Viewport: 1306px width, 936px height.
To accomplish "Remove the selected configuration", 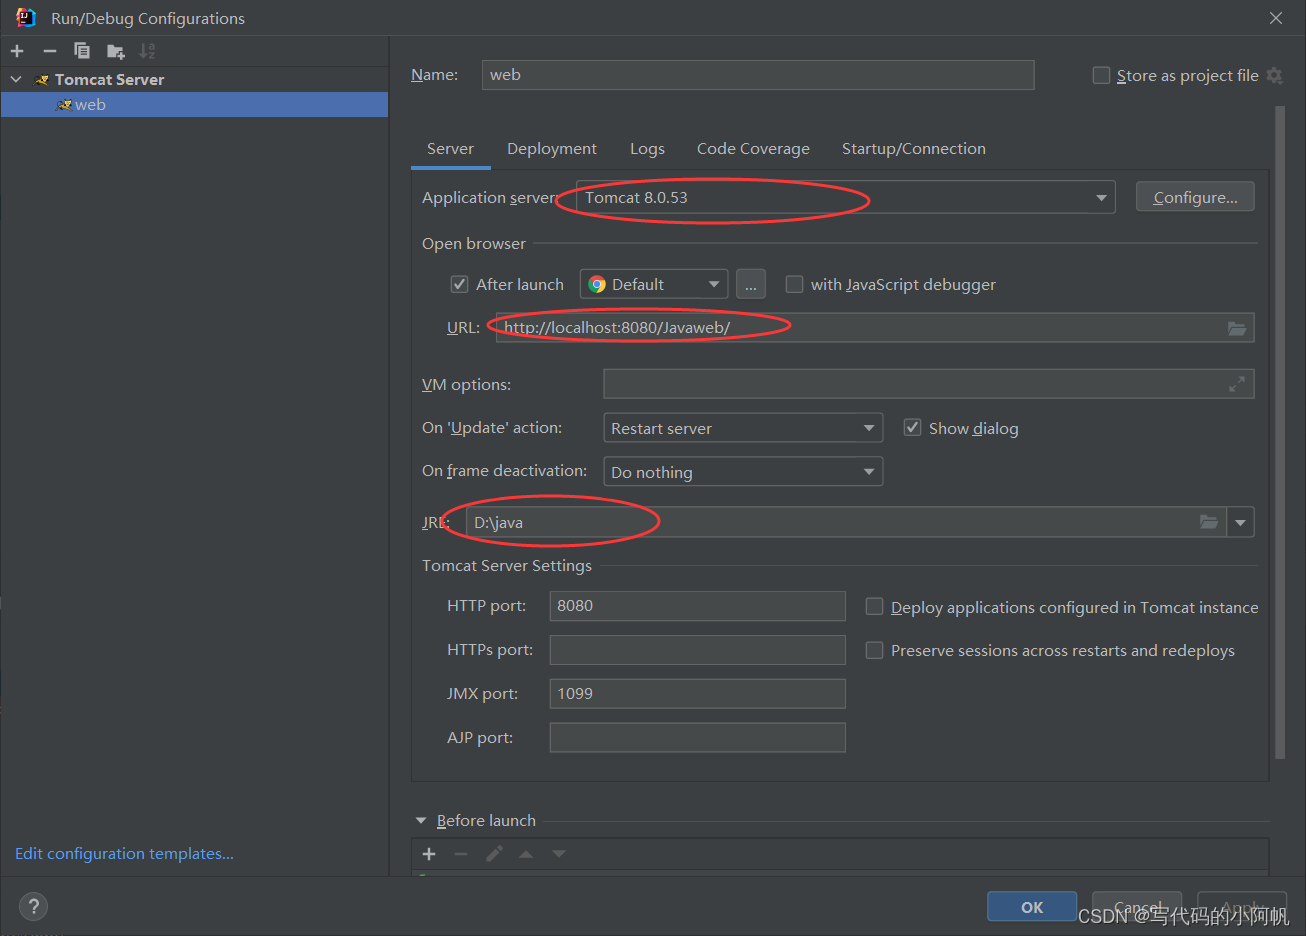I will tap(50, 51).
